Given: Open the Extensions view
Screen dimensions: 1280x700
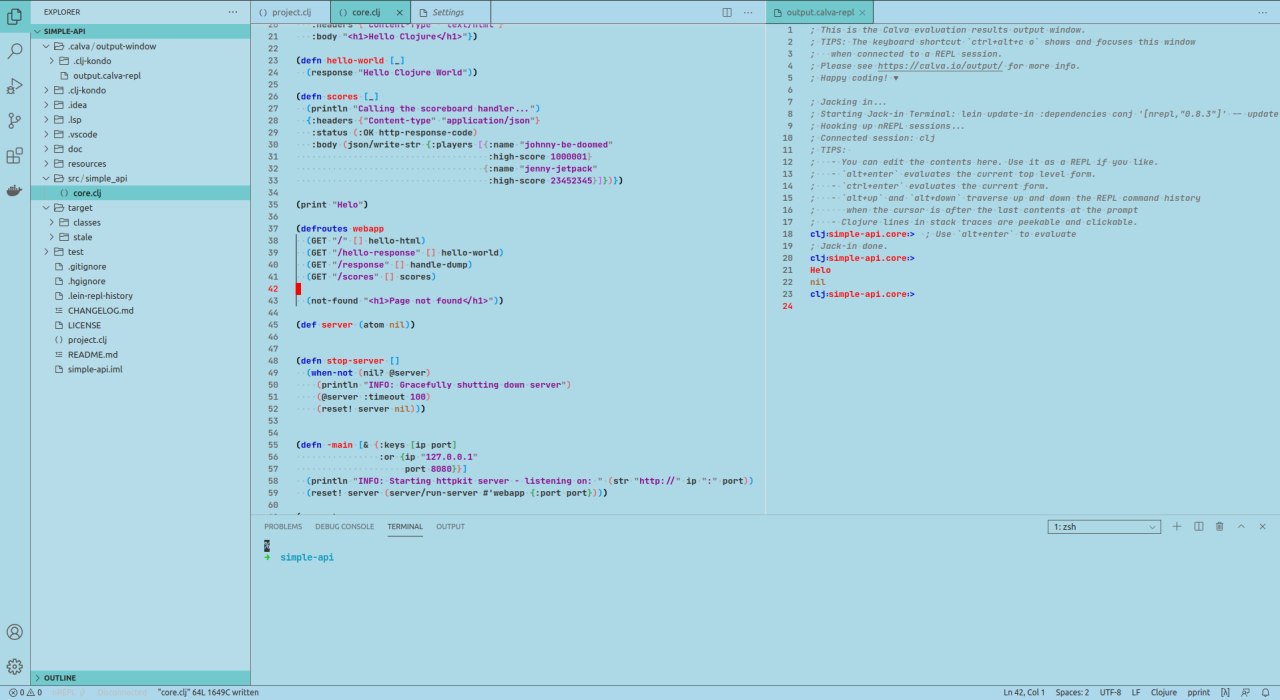Looking at the screenshot, I should 15,156.
